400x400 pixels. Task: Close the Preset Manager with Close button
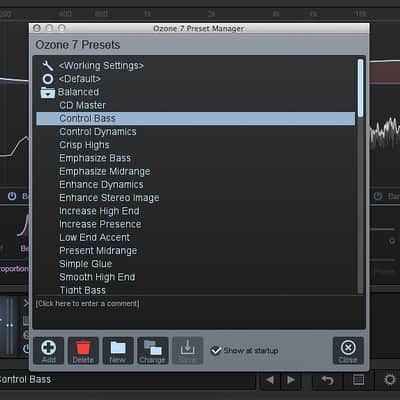[348, 350]
